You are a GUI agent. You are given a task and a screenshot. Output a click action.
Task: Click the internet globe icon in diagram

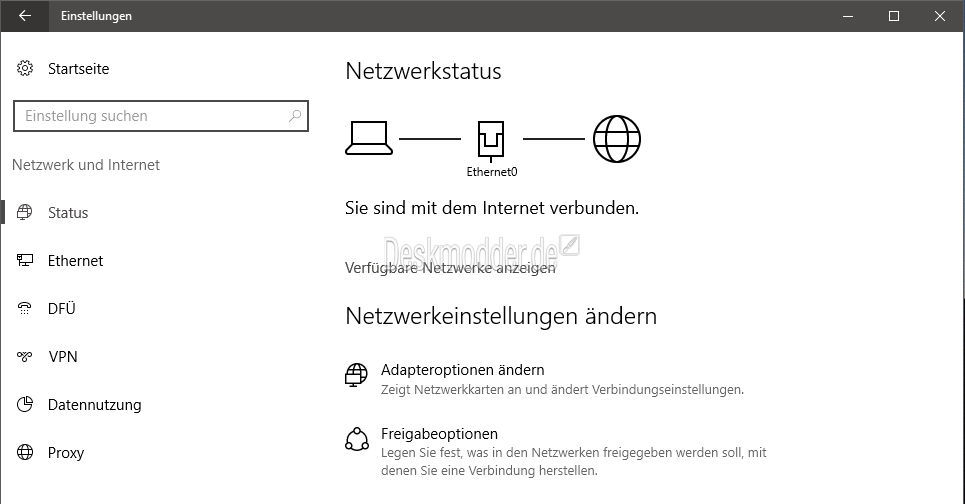point(617,139)
